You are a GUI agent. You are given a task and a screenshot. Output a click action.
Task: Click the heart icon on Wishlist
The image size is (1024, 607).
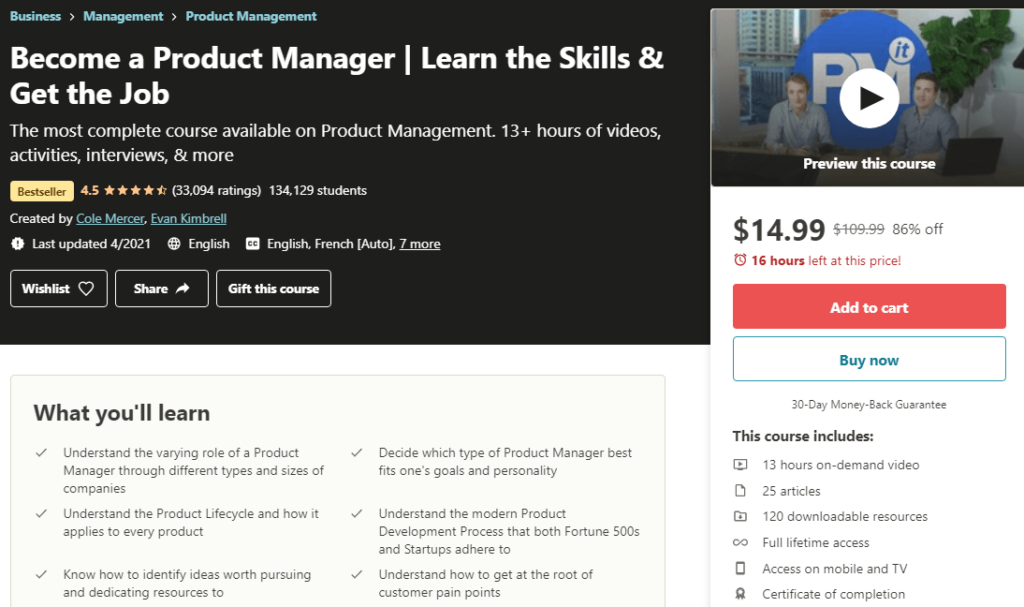coord(86,289)
